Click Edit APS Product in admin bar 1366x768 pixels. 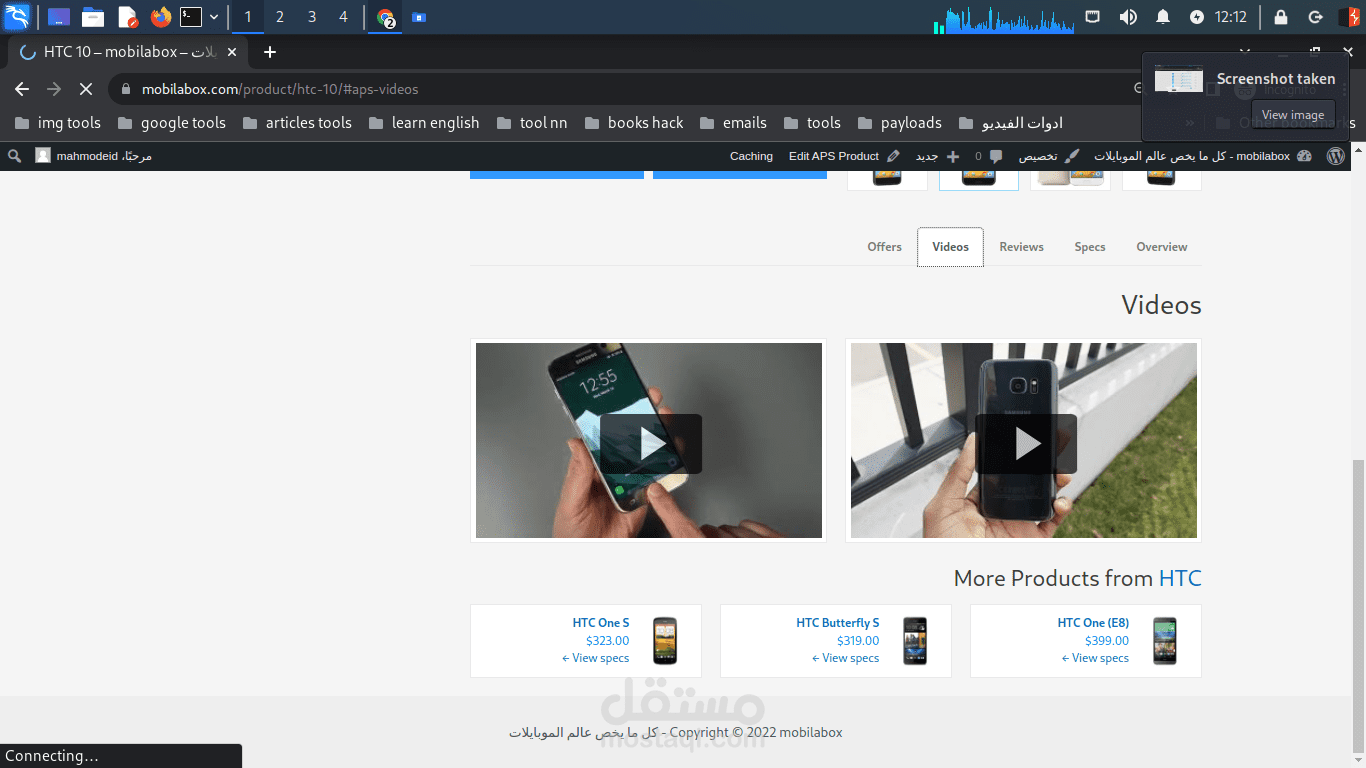[x=844, y=156]
